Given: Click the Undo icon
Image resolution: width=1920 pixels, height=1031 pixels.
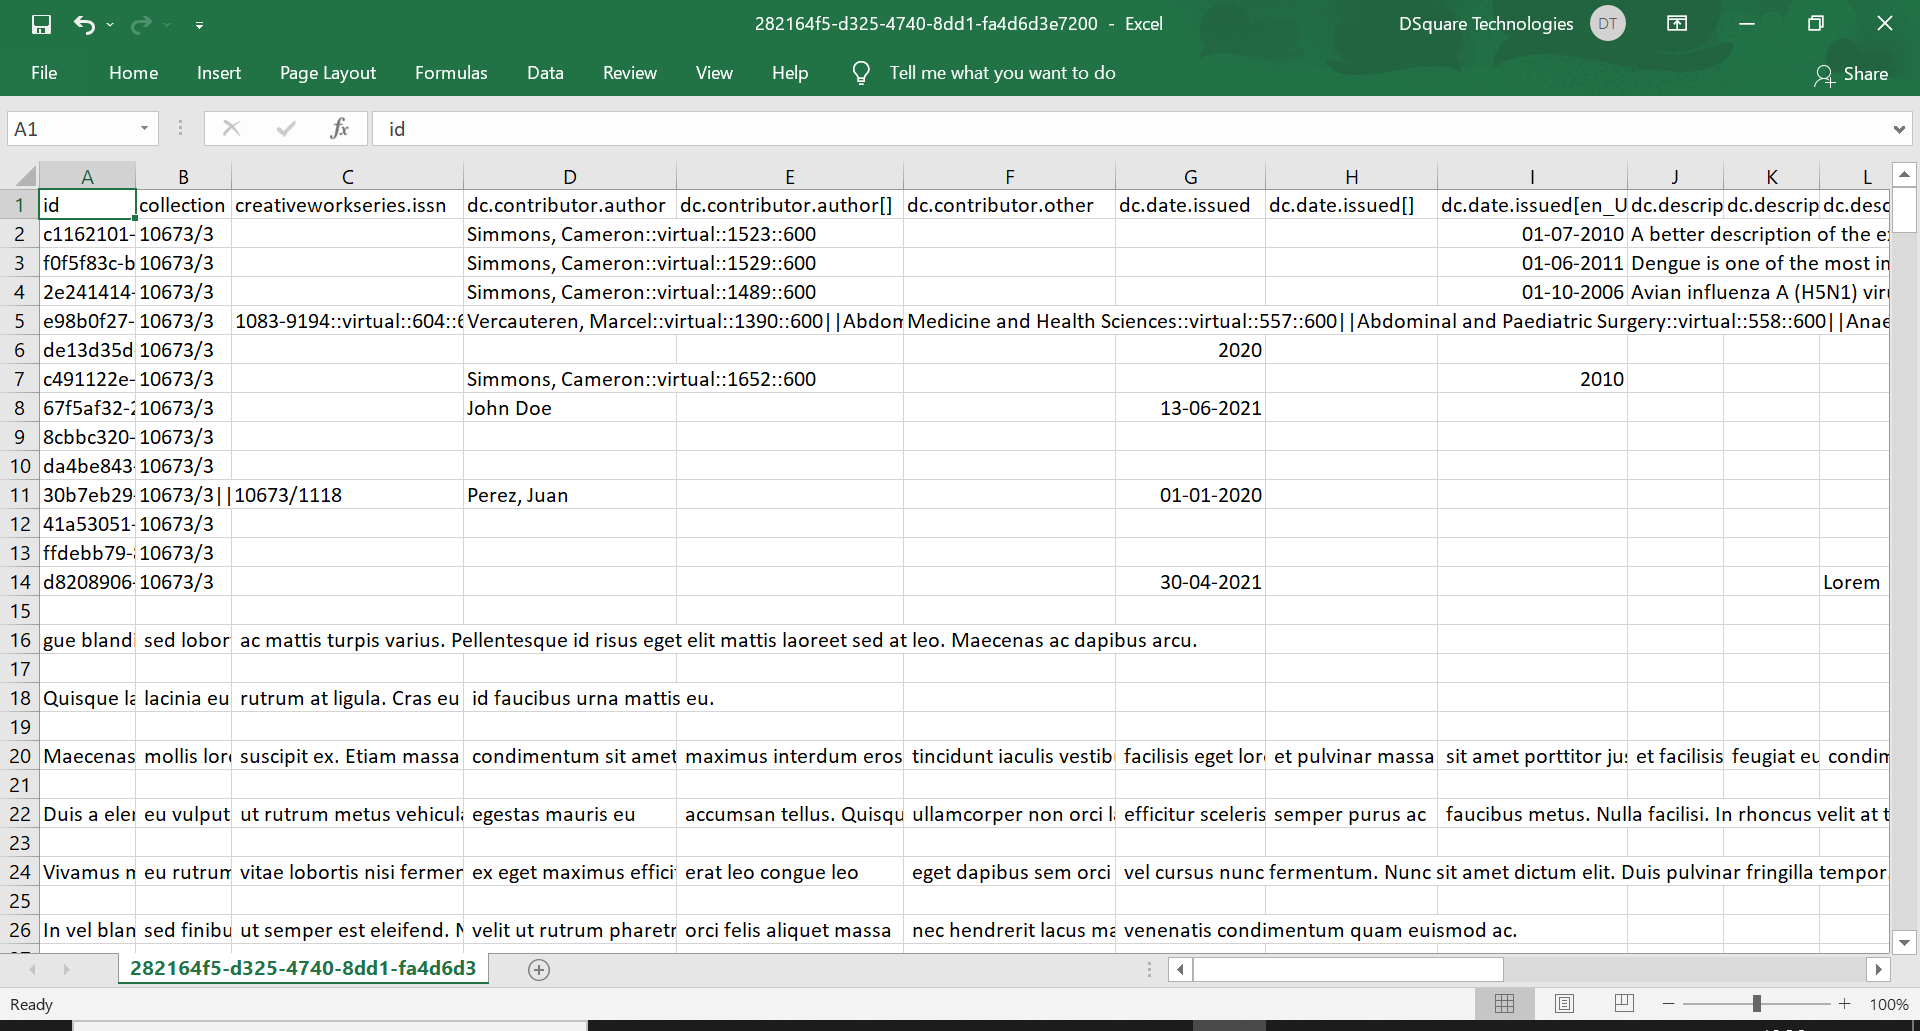Looking at the screenshot, I should coord(85,24).
